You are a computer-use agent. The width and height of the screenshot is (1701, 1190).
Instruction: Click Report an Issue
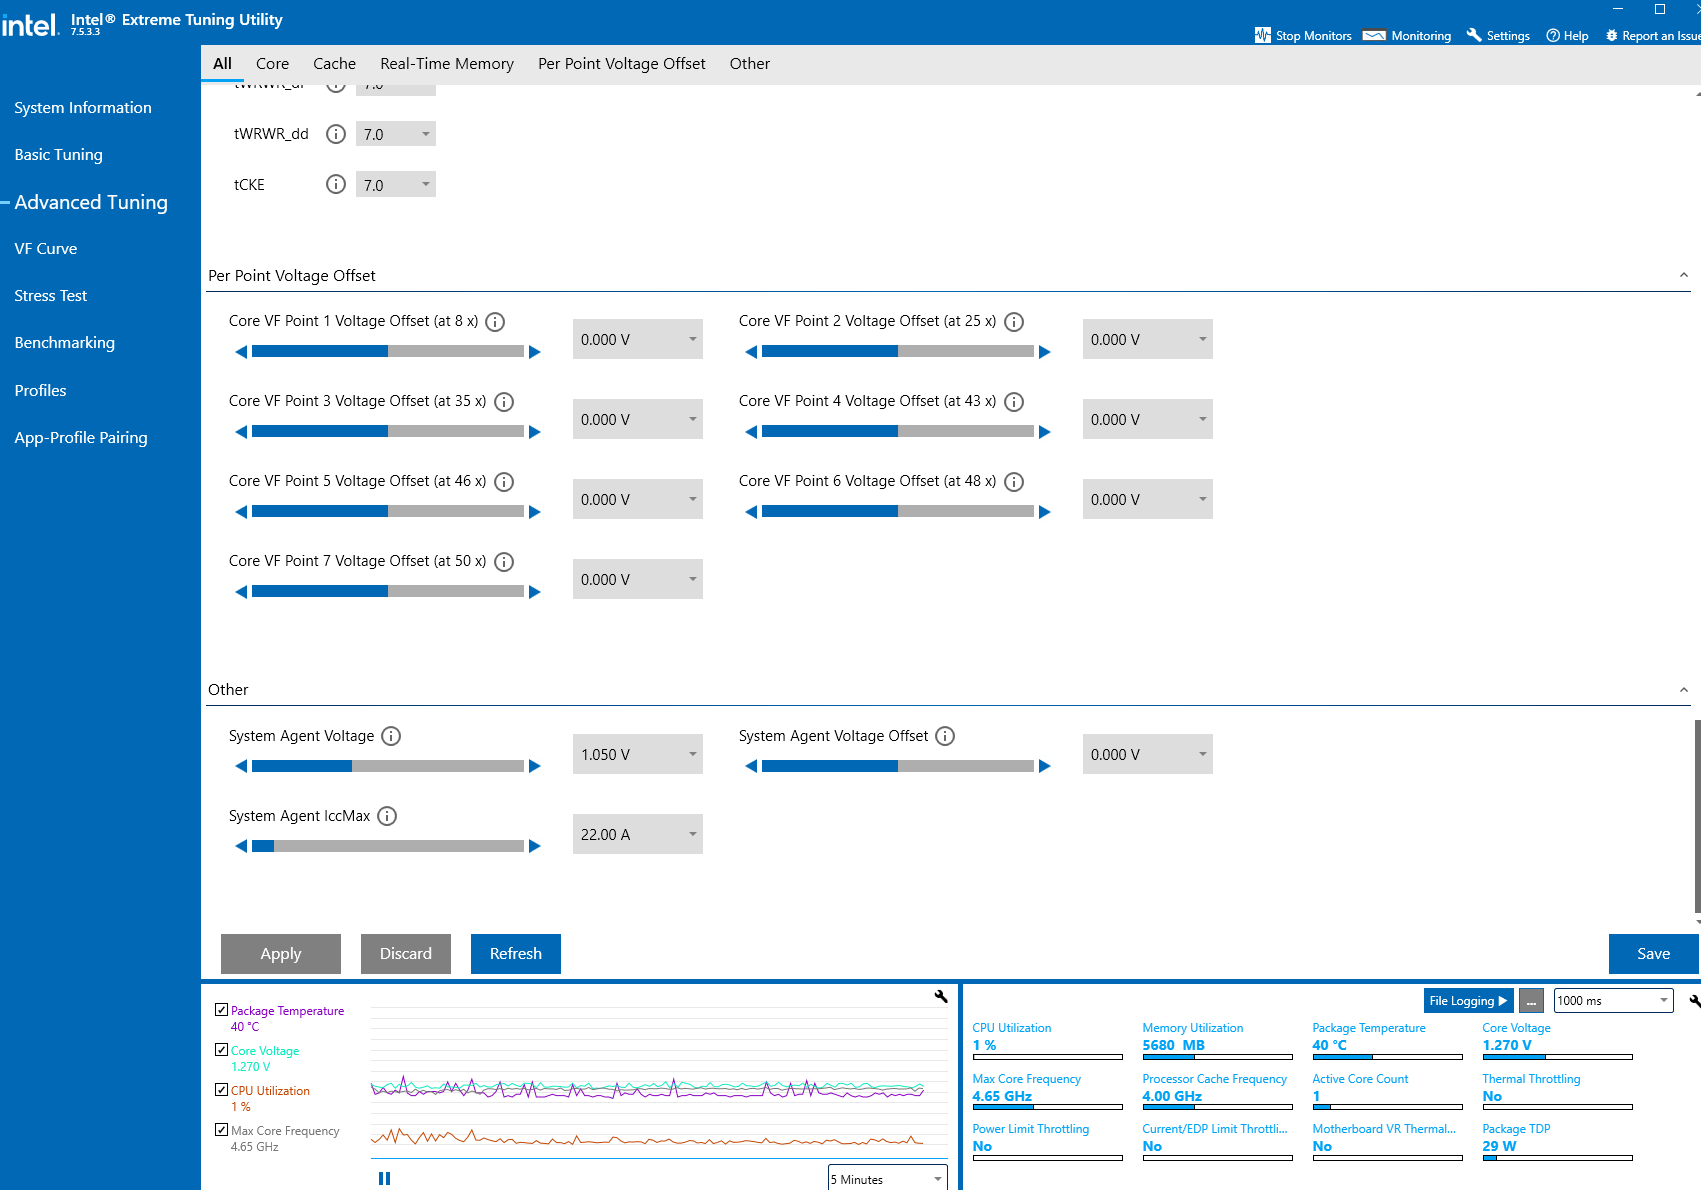pos(1652,35)
